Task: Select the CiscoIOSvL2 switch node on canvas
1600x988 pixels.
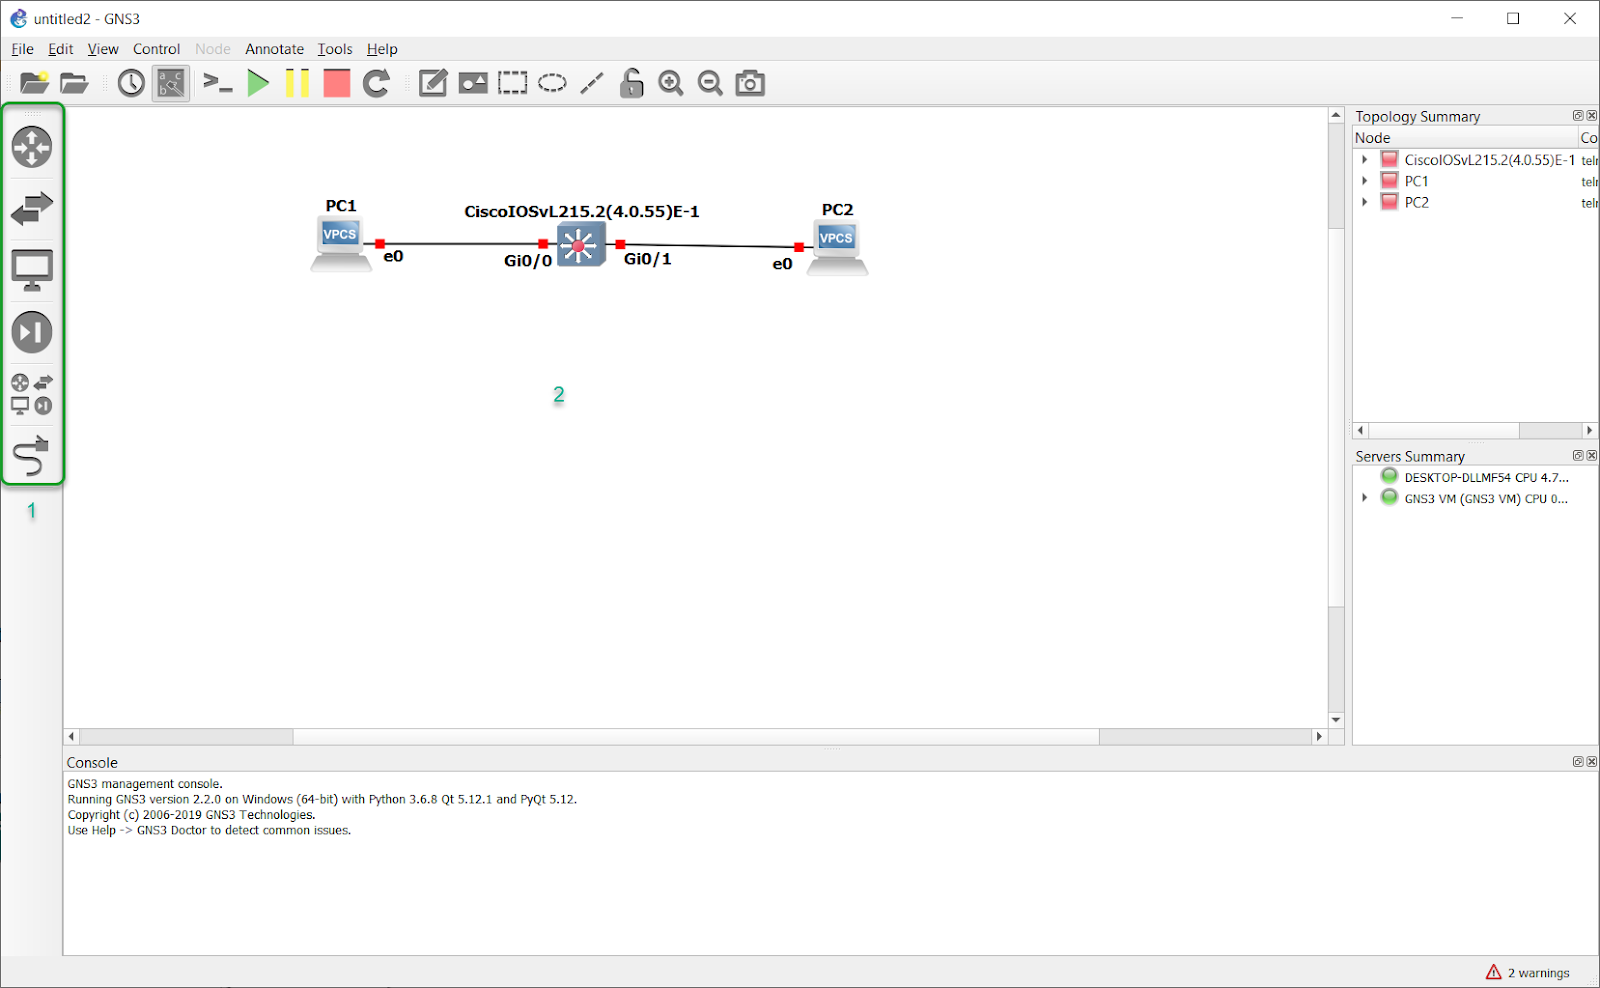Action: click(581, 245)
